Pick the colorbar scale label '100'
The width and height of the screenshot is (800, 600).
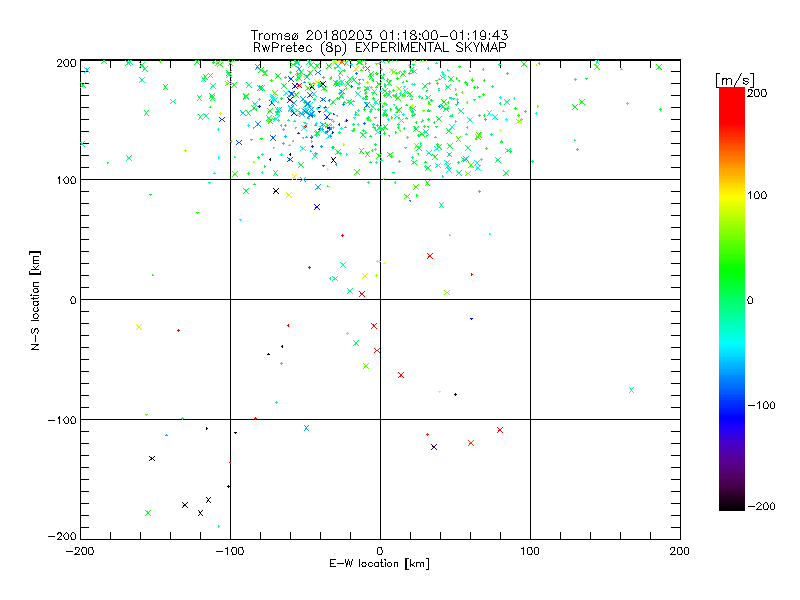click(757, 195)
